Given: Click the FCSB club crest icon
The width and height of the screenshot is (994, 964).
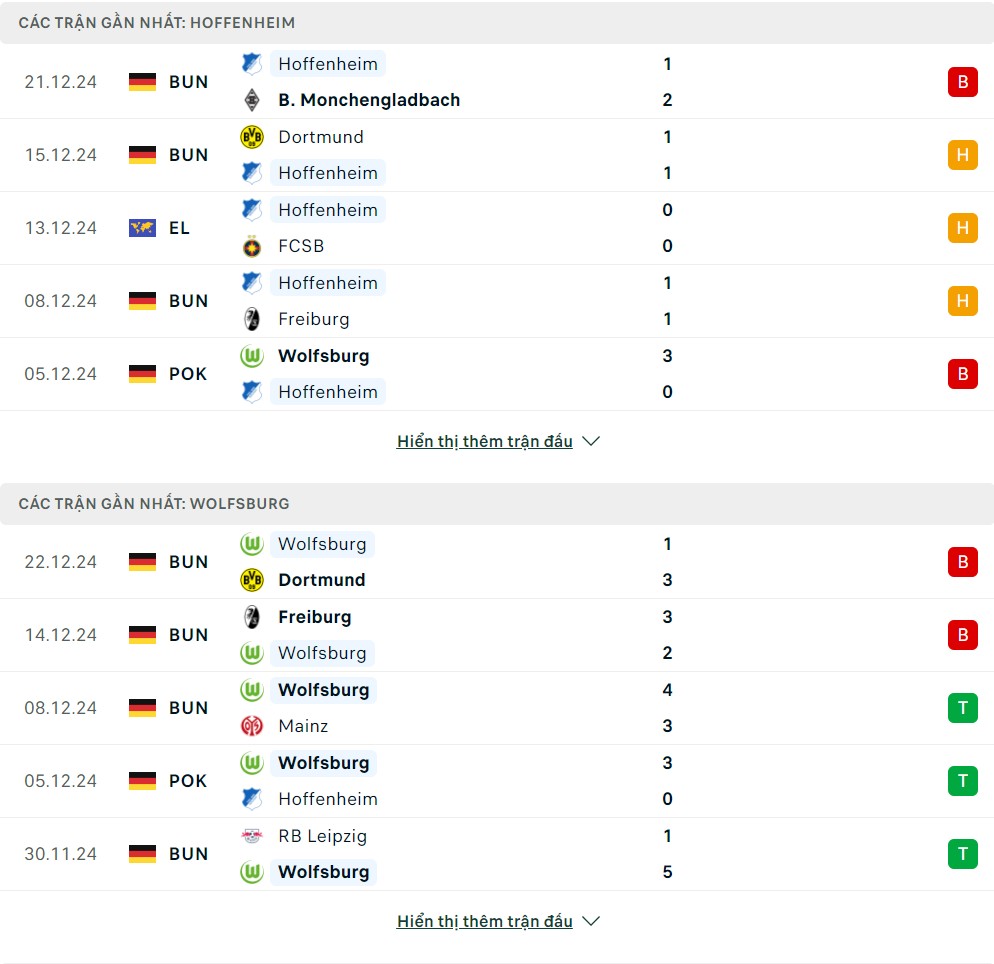Looking at the screenshot, I should coord(252,246).
